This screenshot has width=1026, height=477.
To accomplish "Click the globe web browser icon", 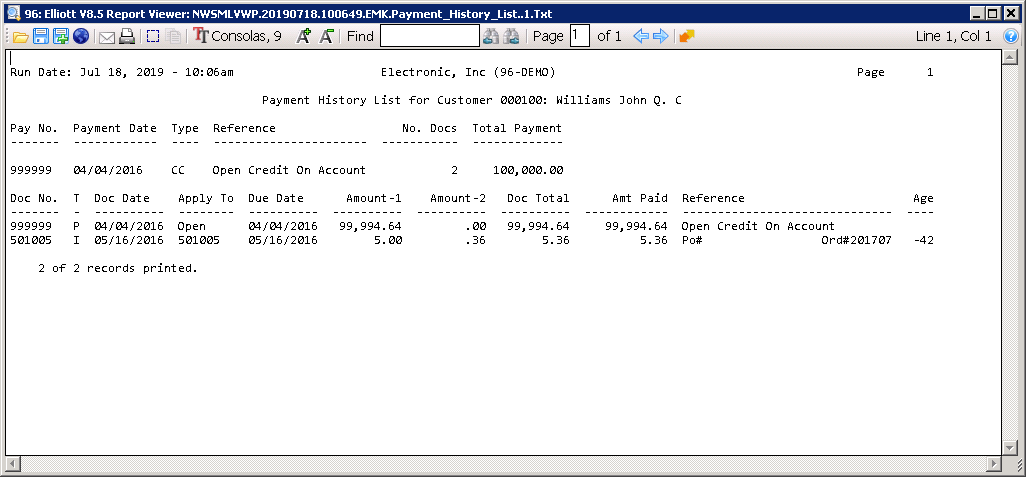I will pyautogui.click(x=81, y=37).
